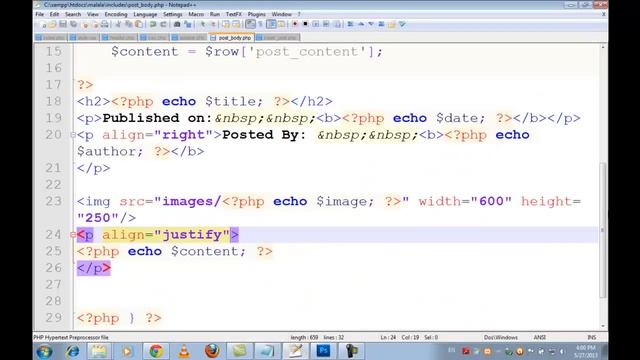Click the "Published on:" text on line 19
Viewport: 640px width, 360px height.
click(x=157, y=118)
